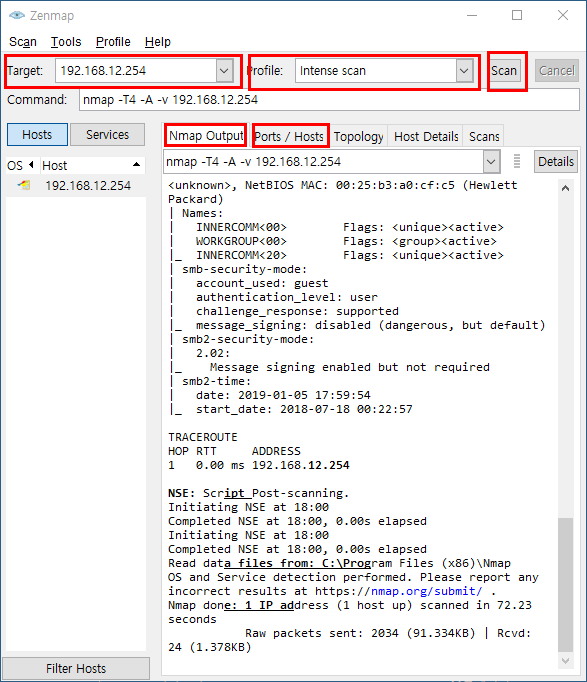Click the Profile field showing Intense scan
Viewport: 587px width, 682px height.
376,70
